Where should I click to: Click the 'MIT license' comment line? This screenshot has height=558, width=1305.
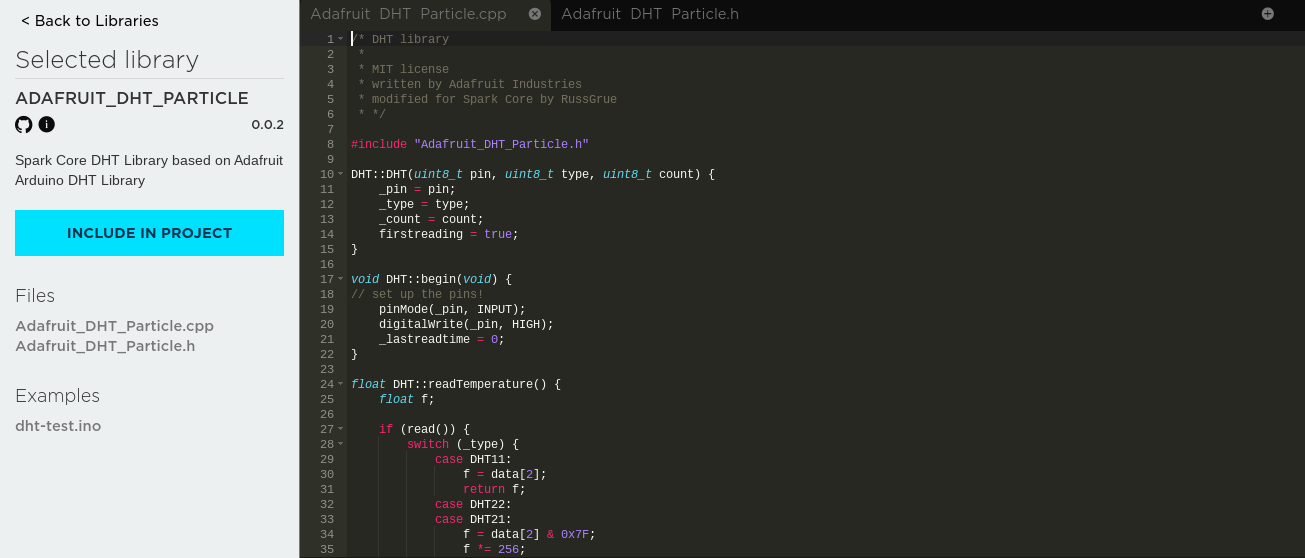point(403,69)
